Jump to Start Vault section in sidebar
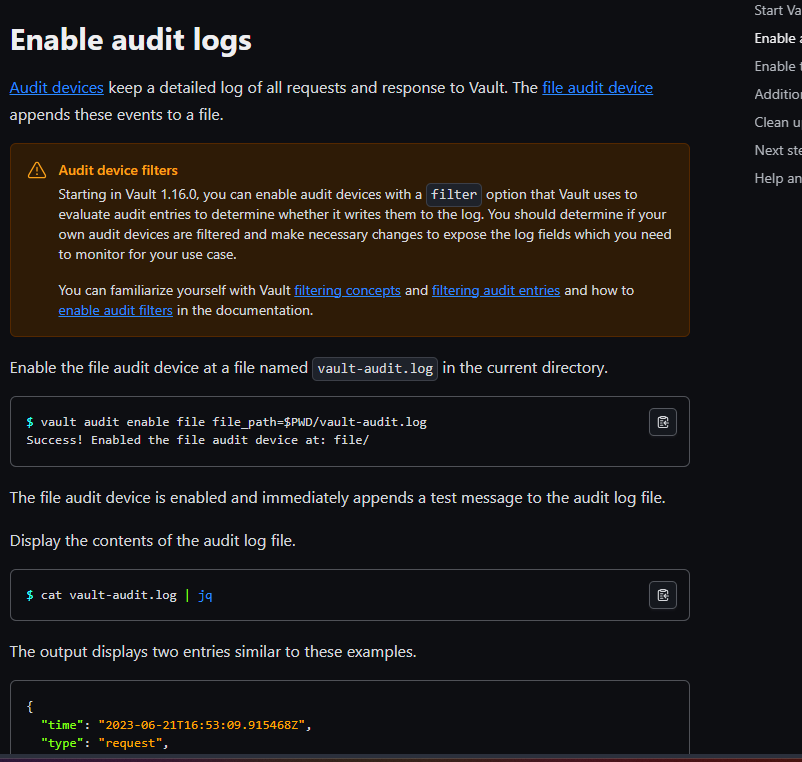 point(777,10)
